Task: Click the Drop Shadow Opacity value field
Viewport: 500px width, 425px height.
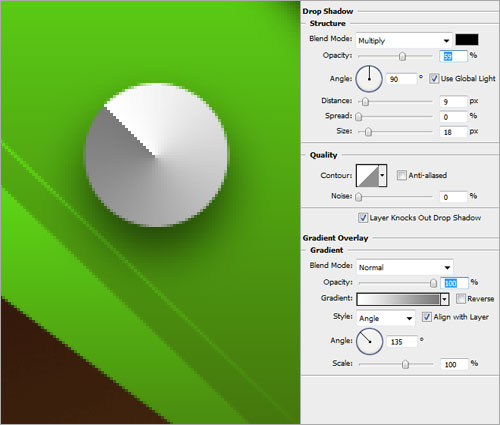Action: pos(453,56)
